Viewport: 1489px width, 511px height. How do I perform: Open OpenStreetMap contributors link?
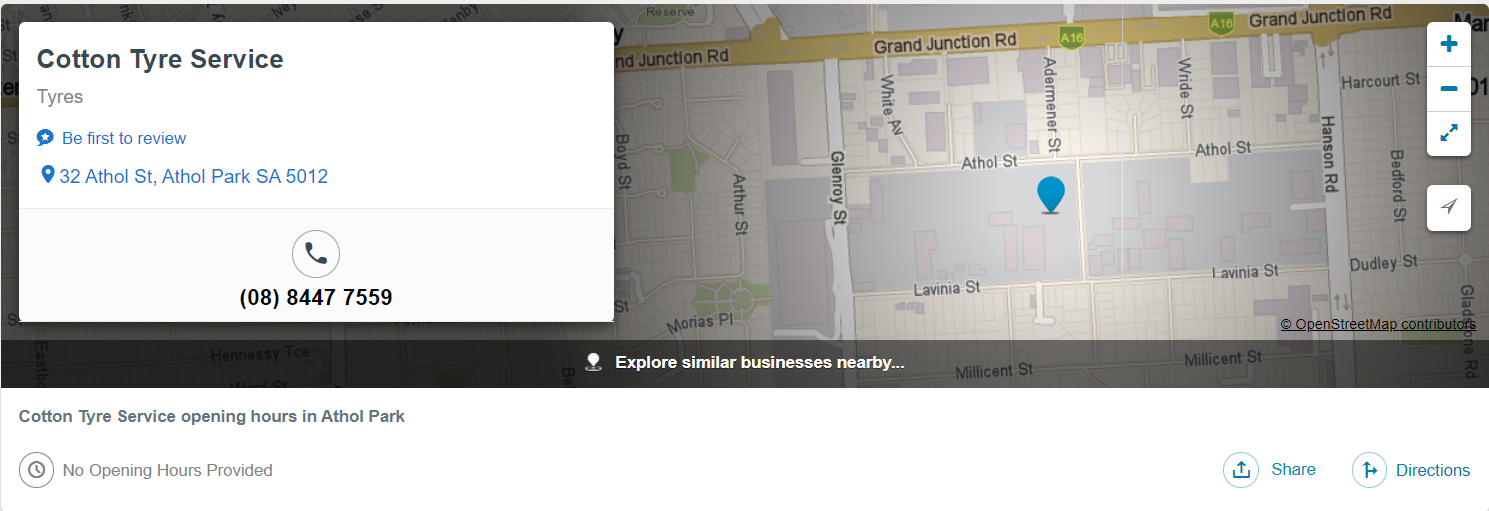[1378, 324]
